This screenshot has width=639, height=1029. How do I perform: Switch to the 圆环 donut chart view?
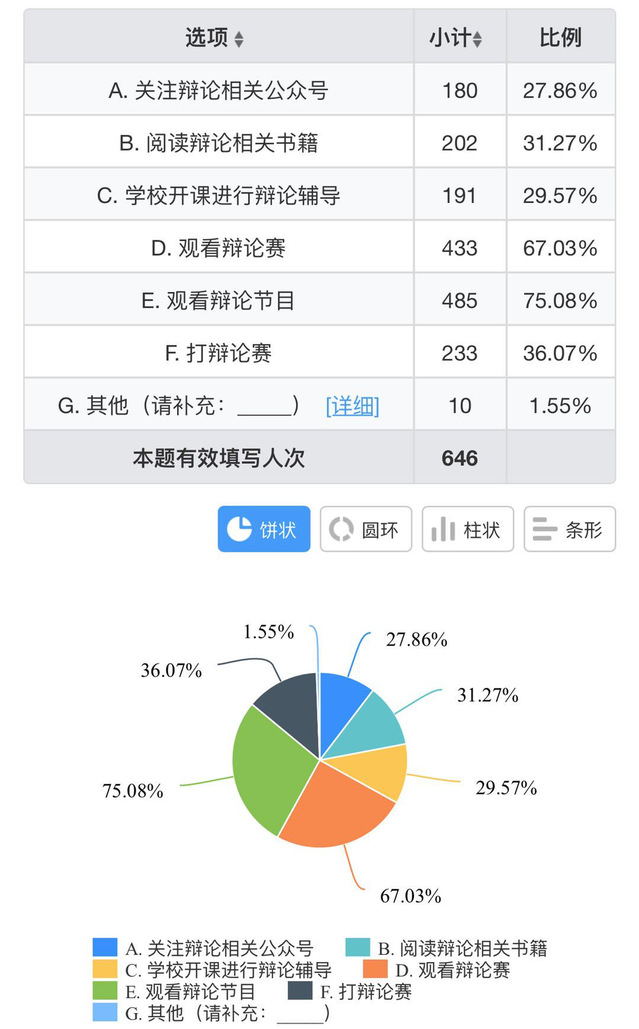[x=365, y=529]
